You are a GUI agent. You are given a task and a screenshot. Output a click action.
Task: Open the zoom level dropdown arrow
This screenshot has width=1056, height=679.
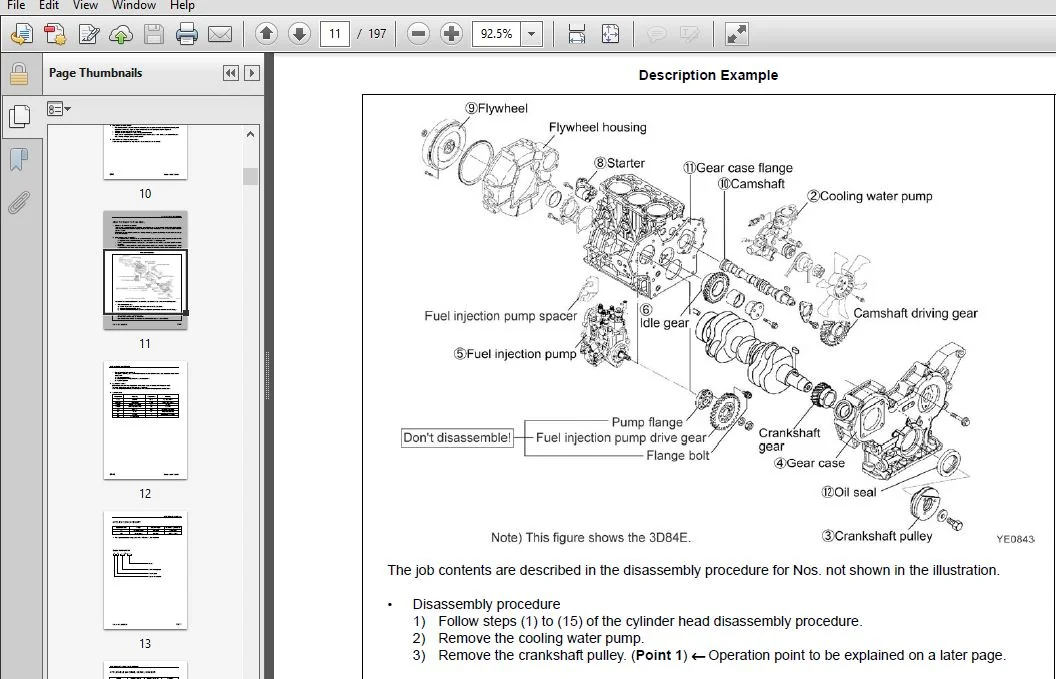click(531, 34)
